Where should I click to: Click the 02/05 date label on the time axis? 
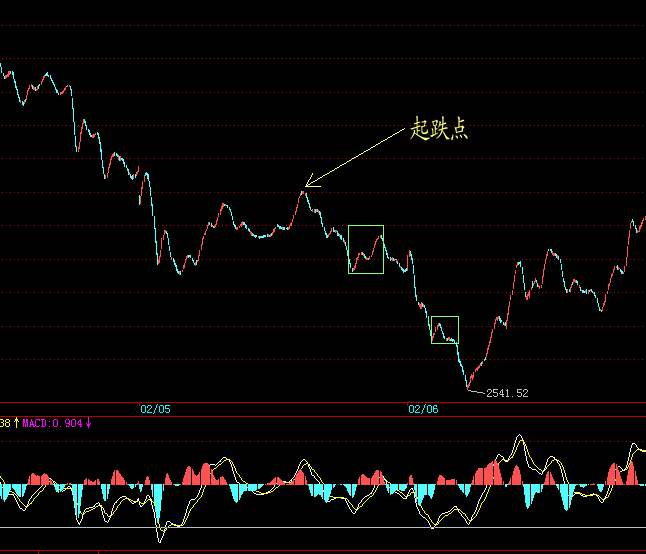(155, 409)
